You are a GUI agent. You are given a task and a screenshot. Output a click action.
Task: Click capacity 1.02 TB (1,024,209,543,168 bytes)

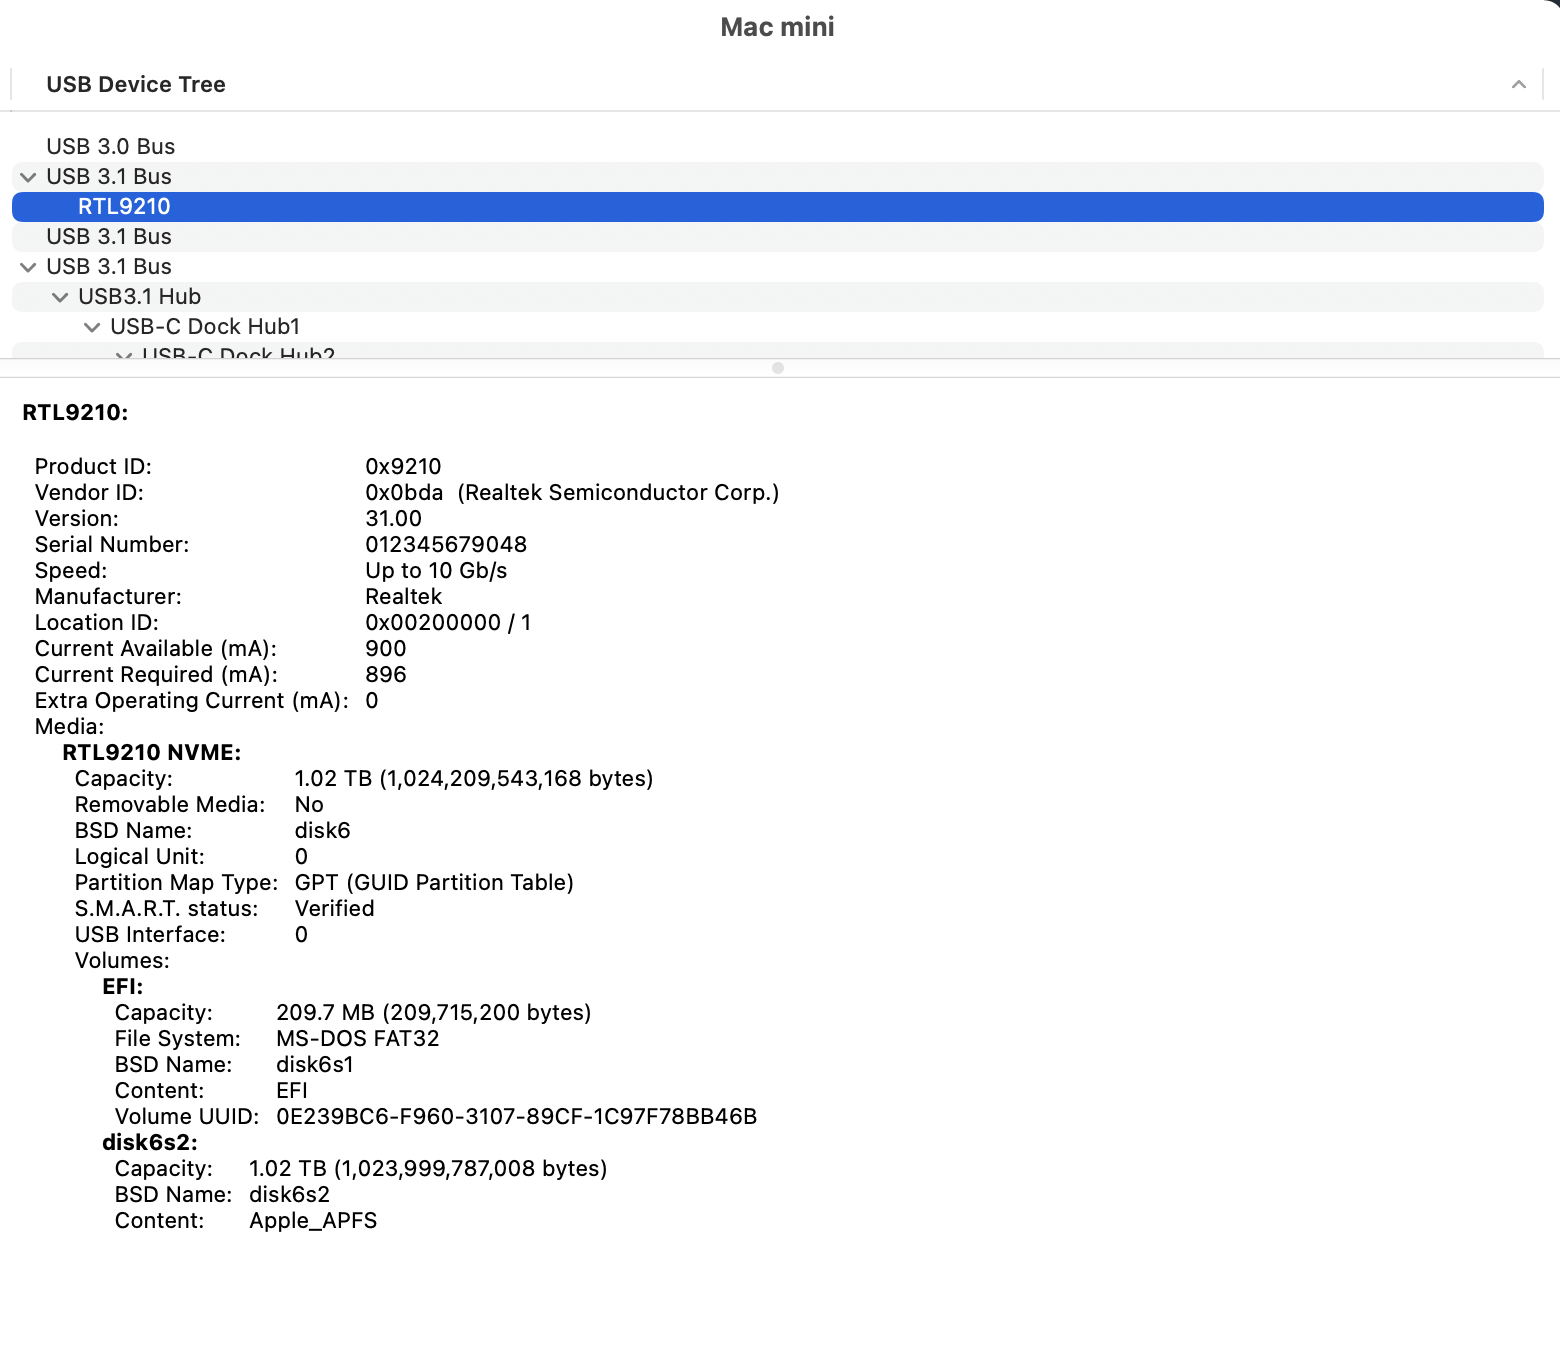pos(474,779)
